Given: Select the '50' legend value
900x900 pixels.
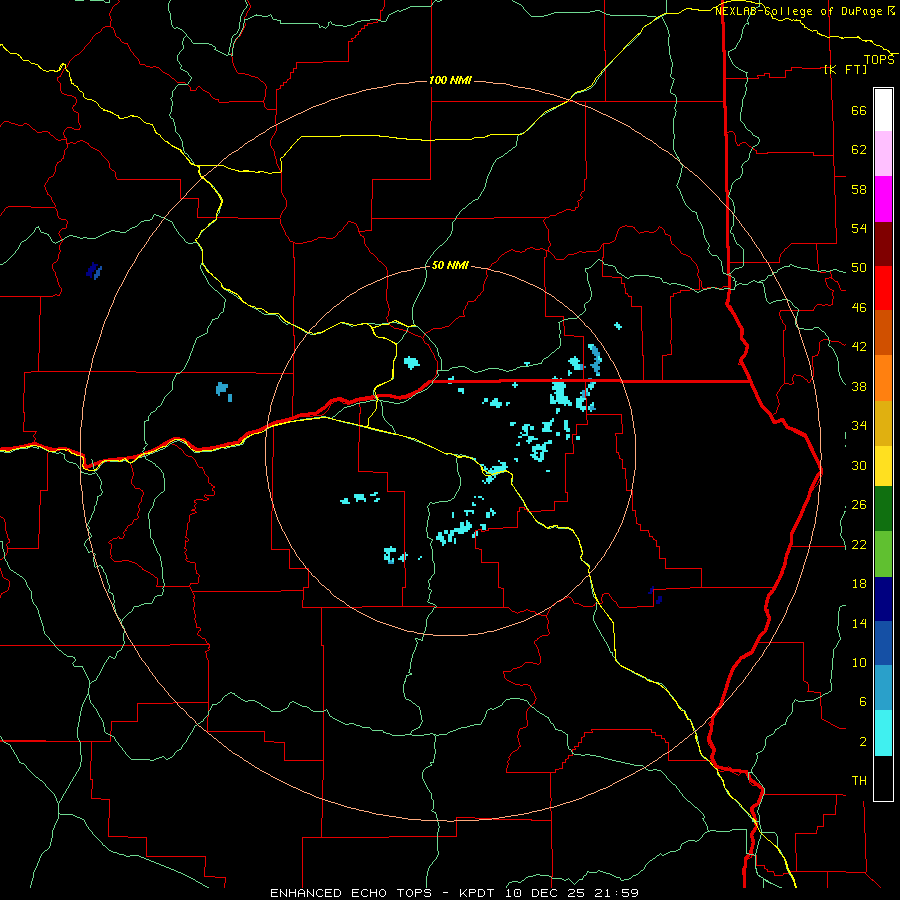Looking at the screenshot, I should [859, 268].
